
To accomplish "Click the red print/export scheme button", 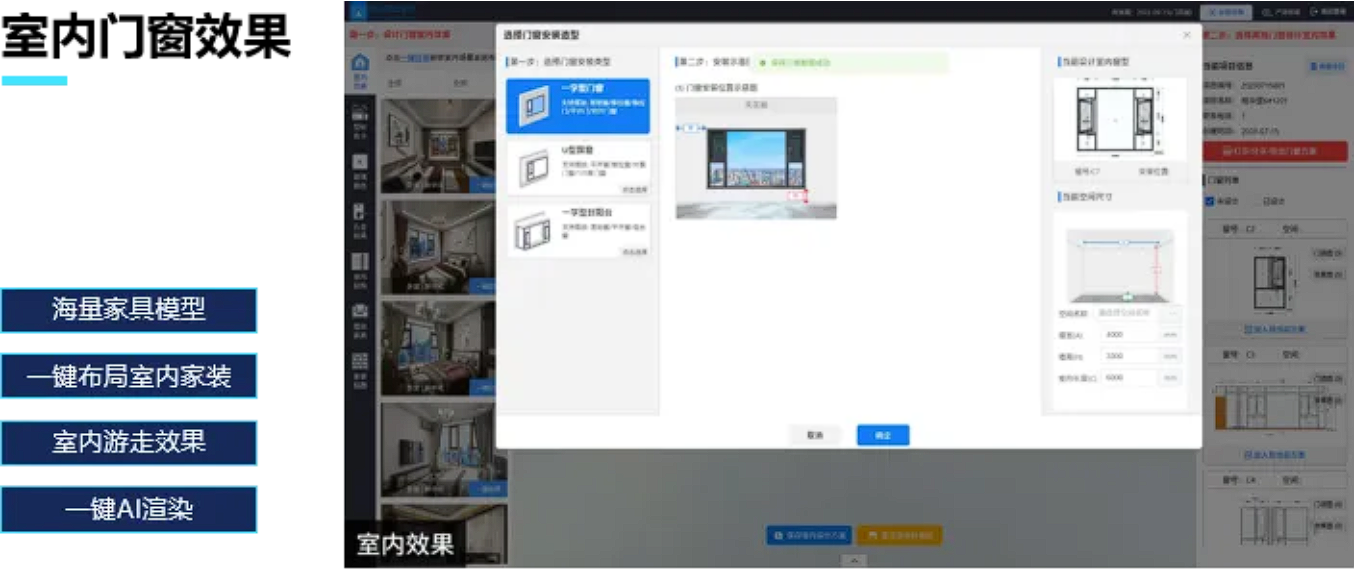I will (1274, 151).
